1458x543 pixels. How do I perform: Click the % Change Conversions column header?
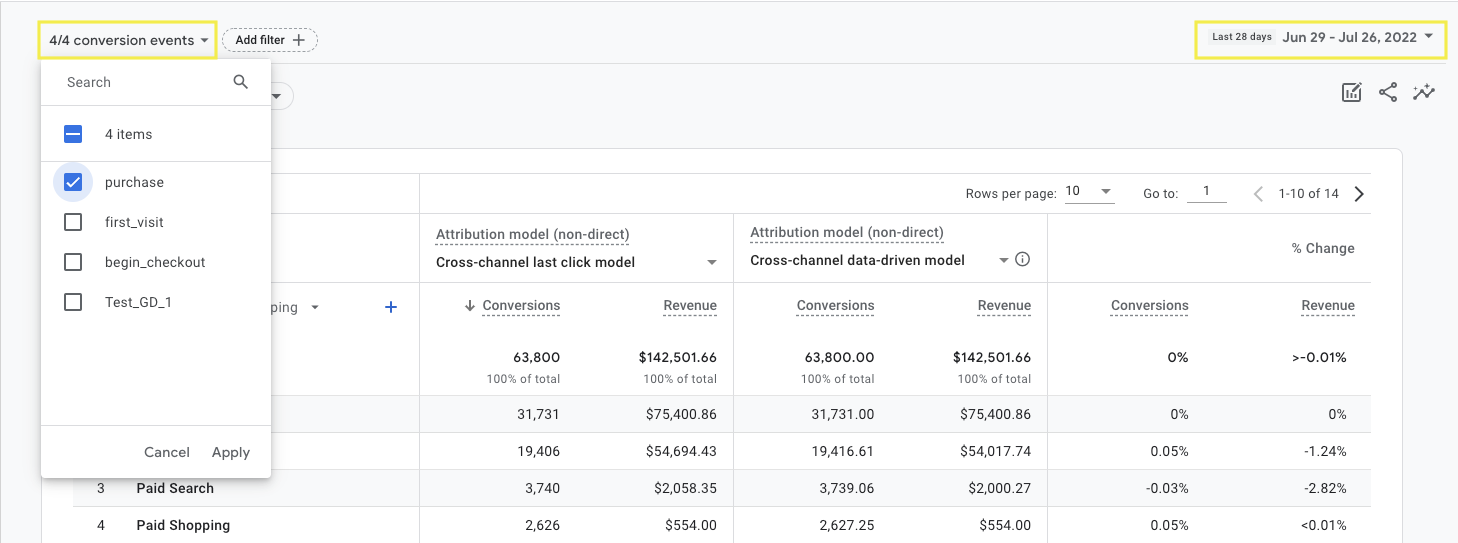[1149, 306]
